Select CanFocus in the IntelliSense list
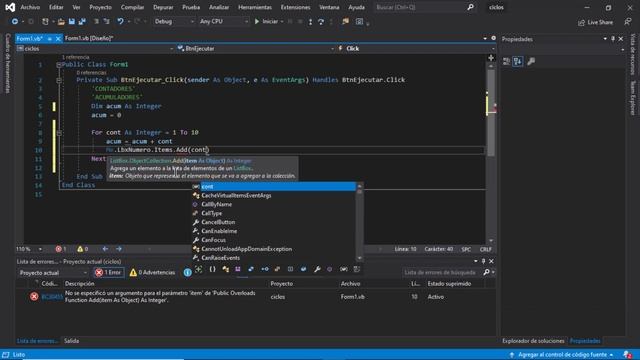 click(x=213, y=240)
